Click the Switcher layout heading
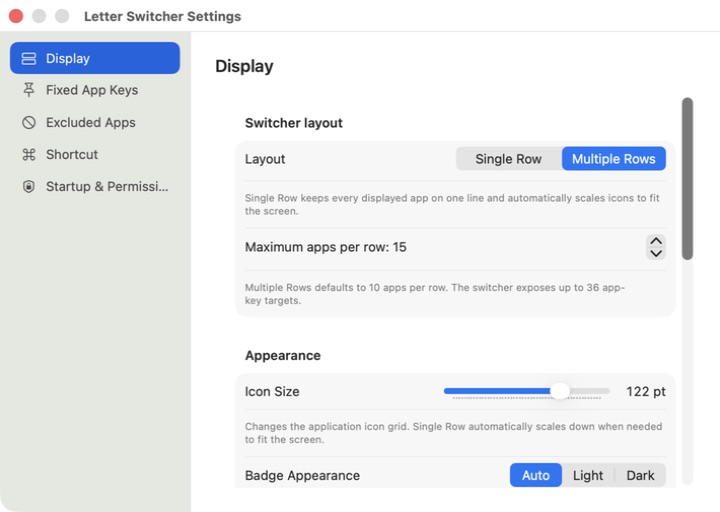720x512 pixels. [294, 123]
